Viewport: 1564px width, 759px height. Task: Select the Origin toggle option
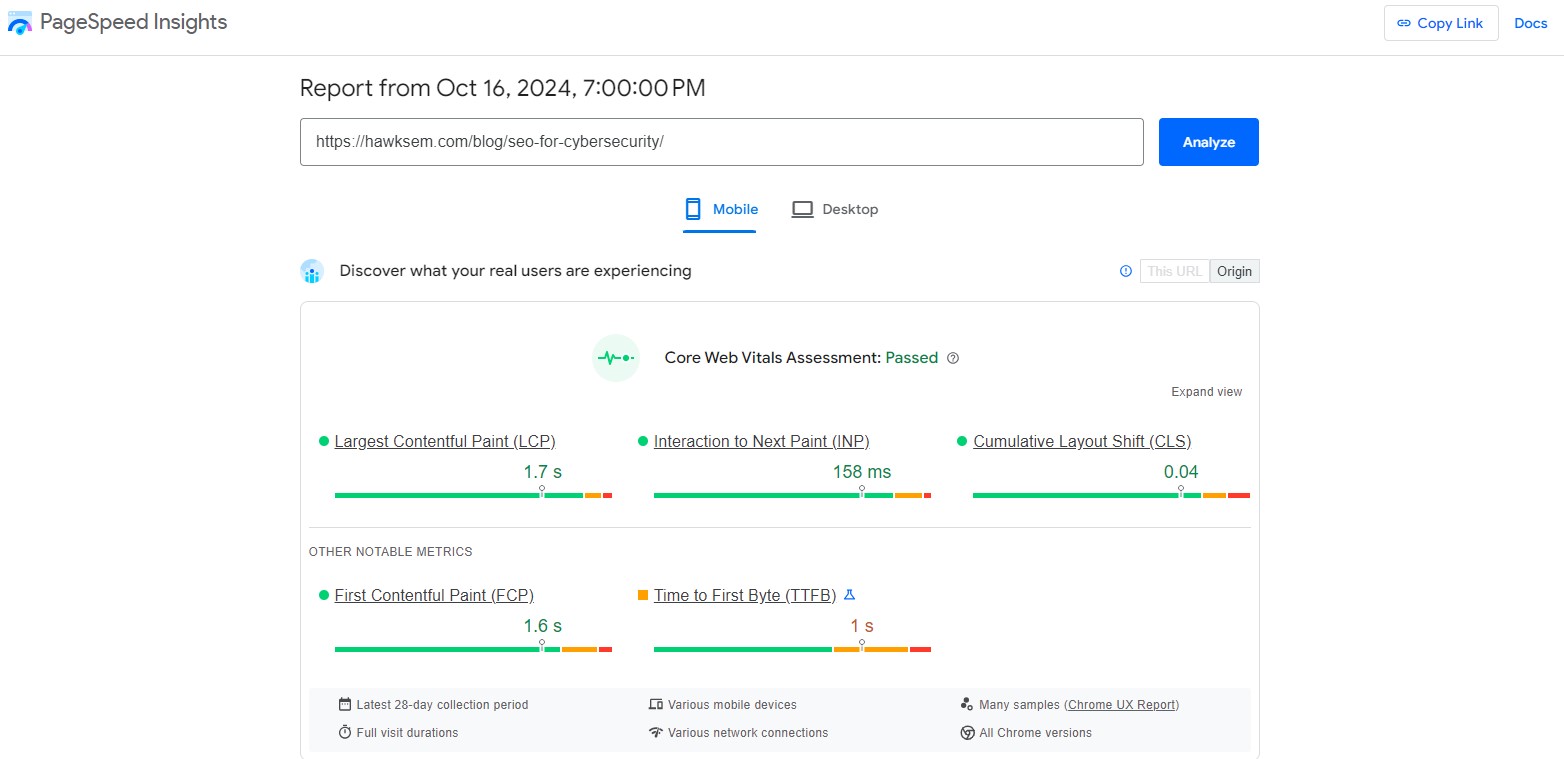point(1235,271)
